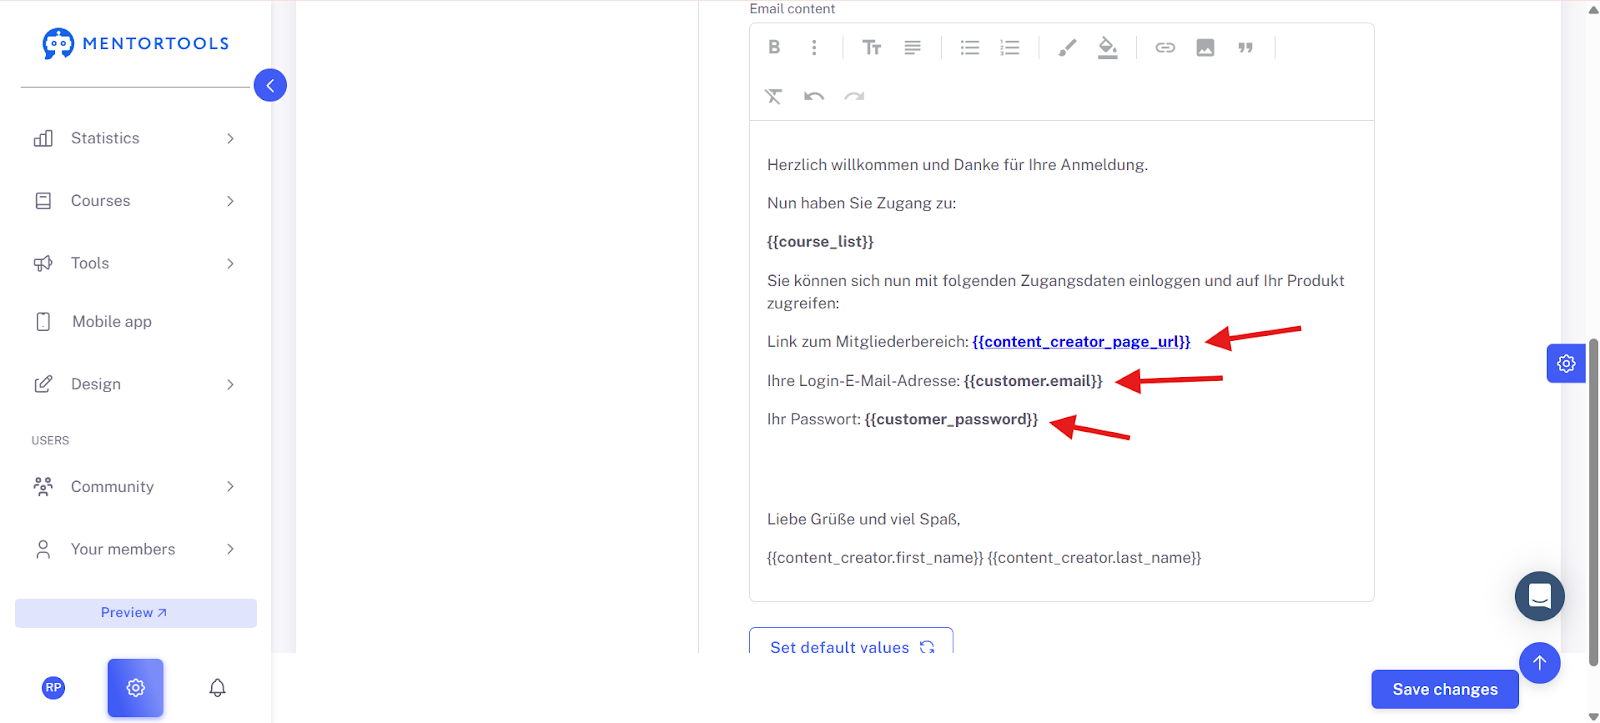Undo the last edit

(x=814, y=96)
